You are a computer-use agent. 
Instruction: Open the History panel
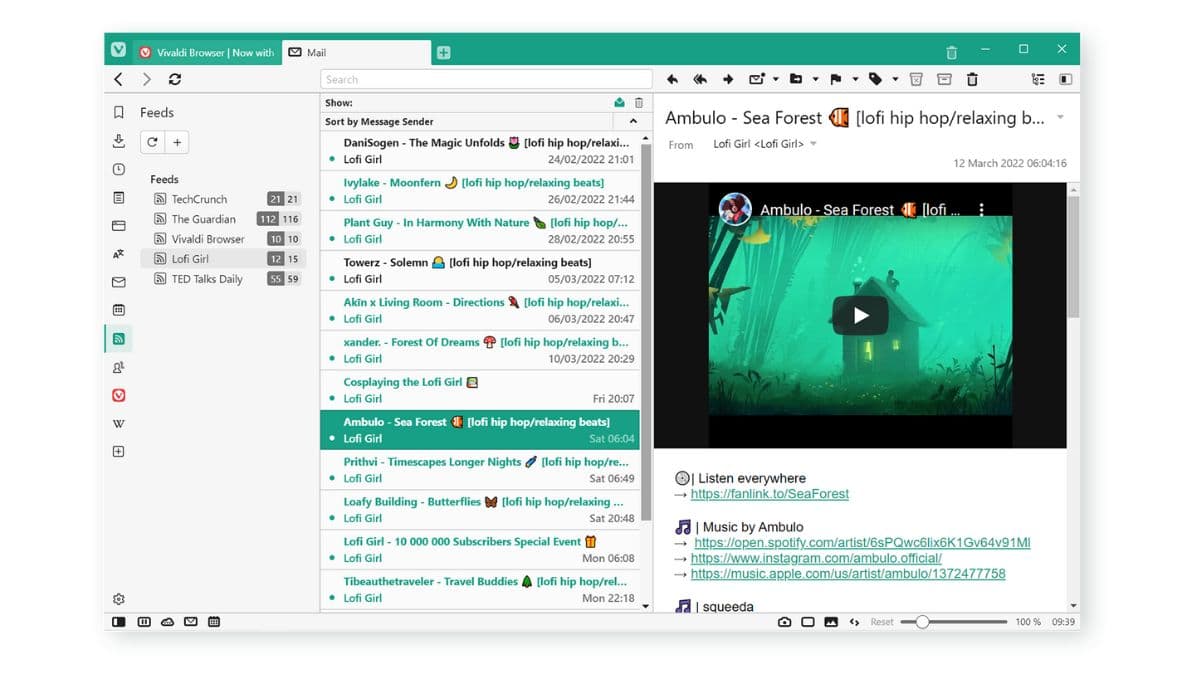coord(118,169)
